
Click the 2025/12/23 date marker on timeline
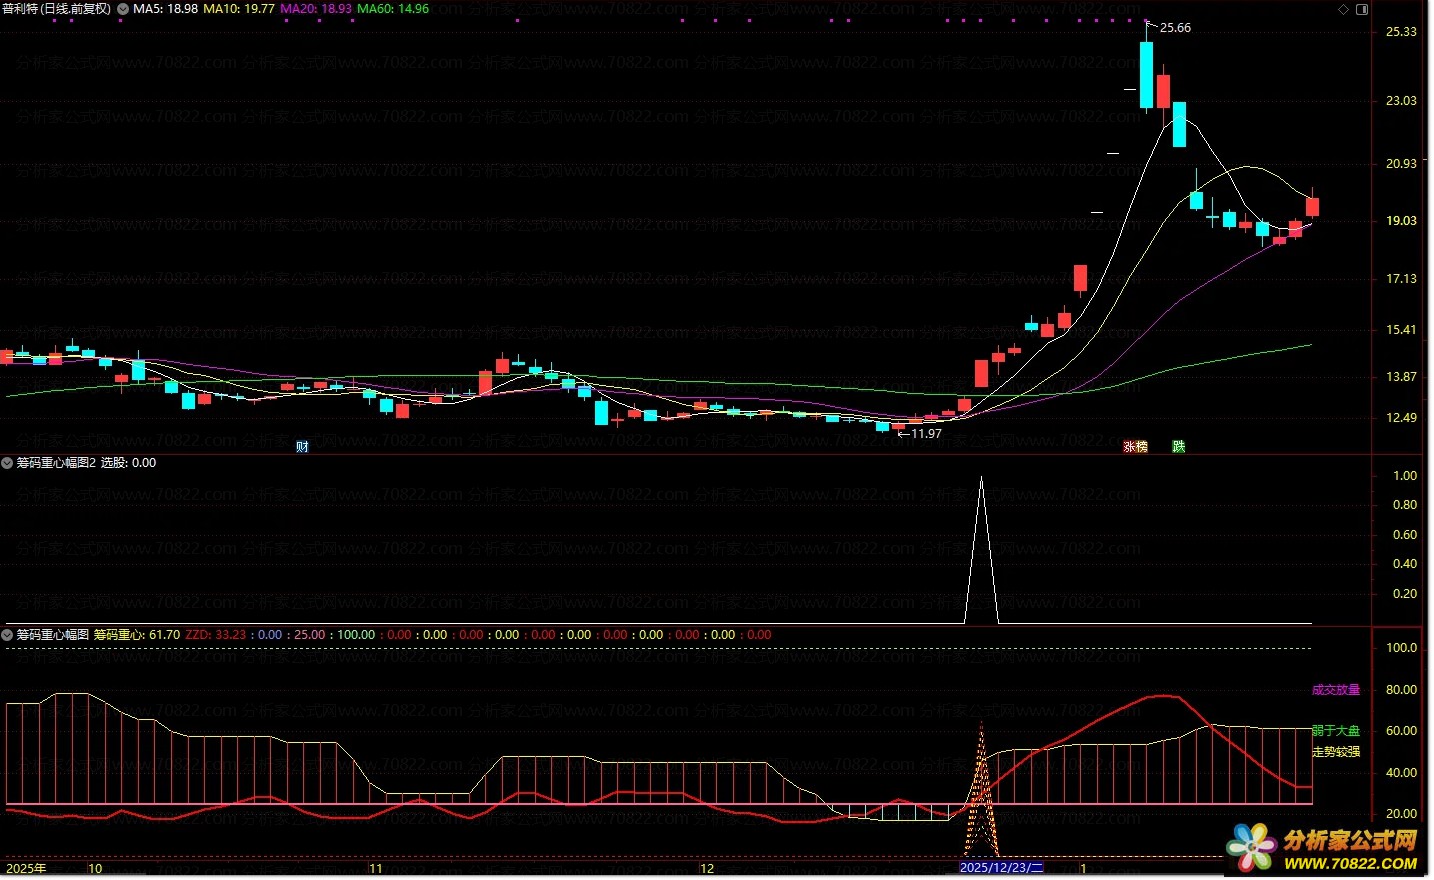click(x=1001, y=868)
